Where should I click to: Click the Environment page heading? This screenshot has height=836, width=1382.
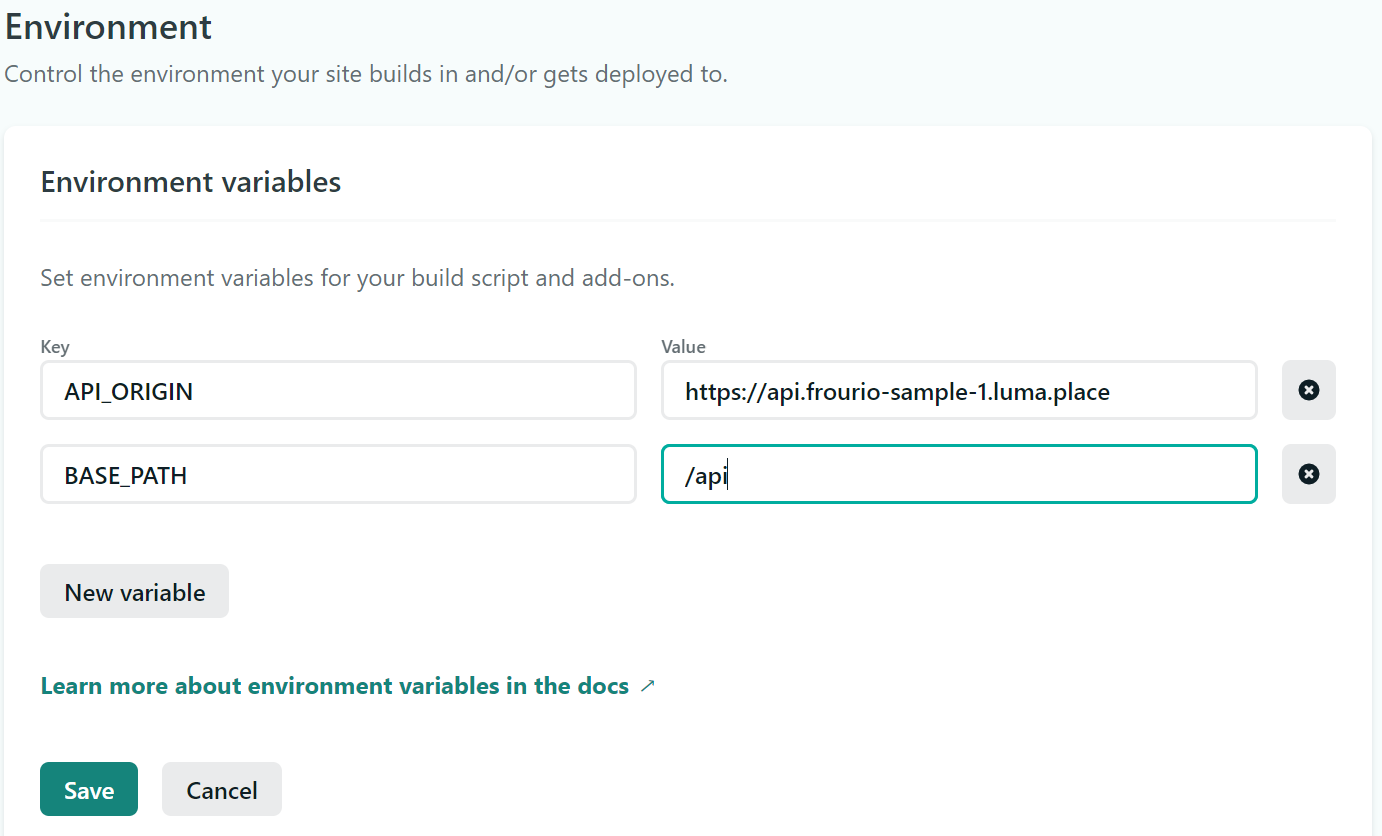coord(108,27)
